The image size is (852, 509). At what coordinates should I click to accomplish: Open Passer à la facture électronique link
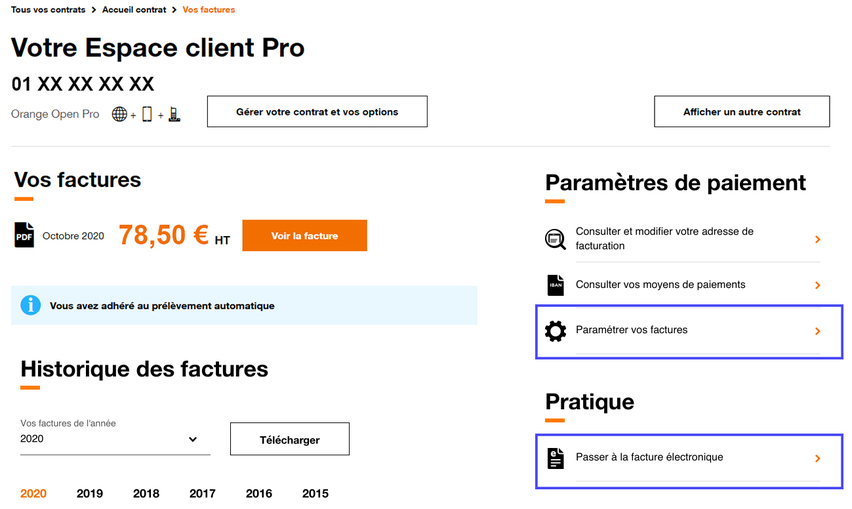(649, 457)
